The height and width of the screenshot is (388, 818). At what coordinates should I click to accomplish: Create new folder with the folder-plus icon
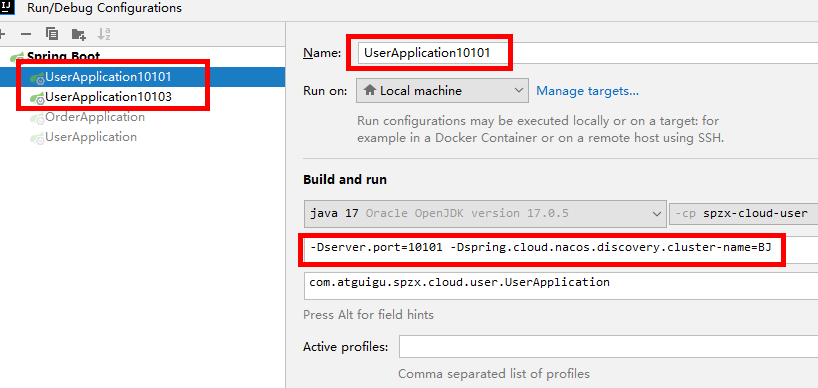coord(78,34)
